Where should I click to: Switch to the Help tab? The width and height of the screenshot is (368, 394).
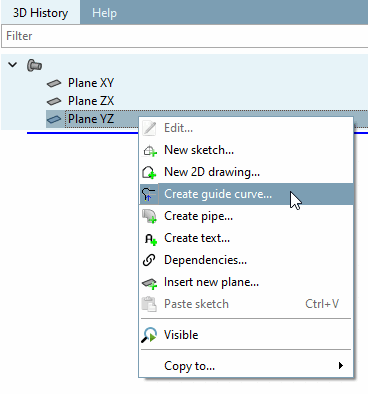(104, 13)
